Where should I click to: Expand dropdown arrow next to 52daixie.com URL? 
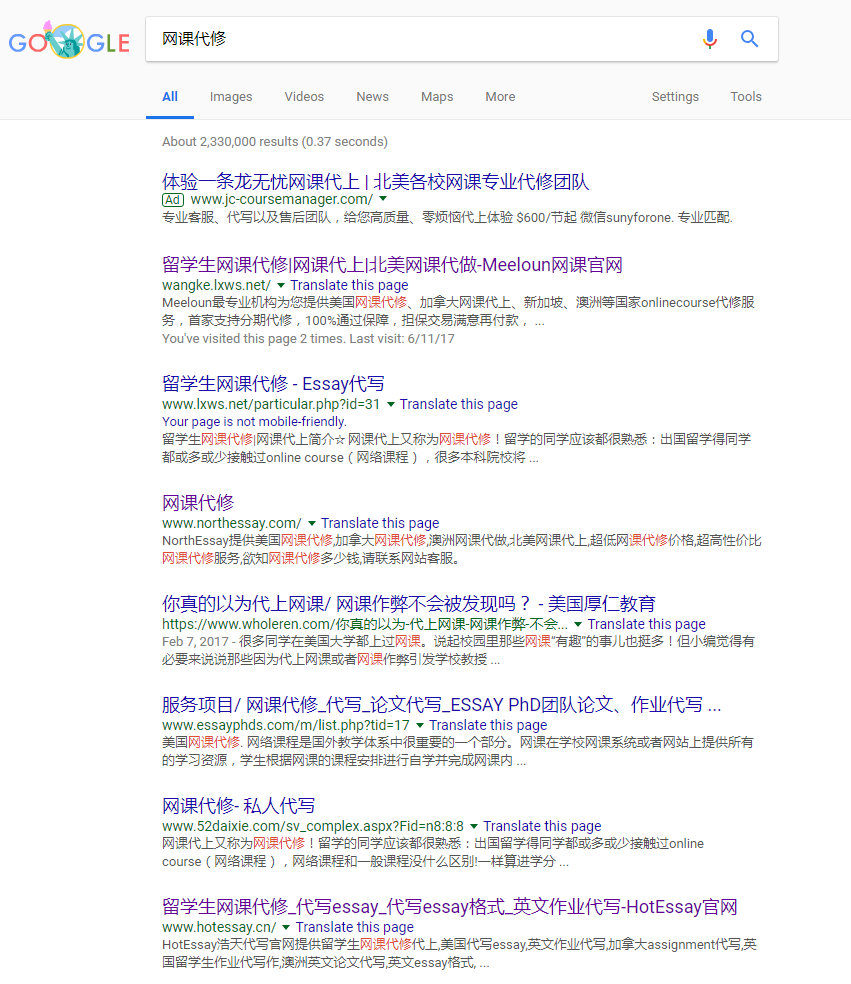point(474,826)
